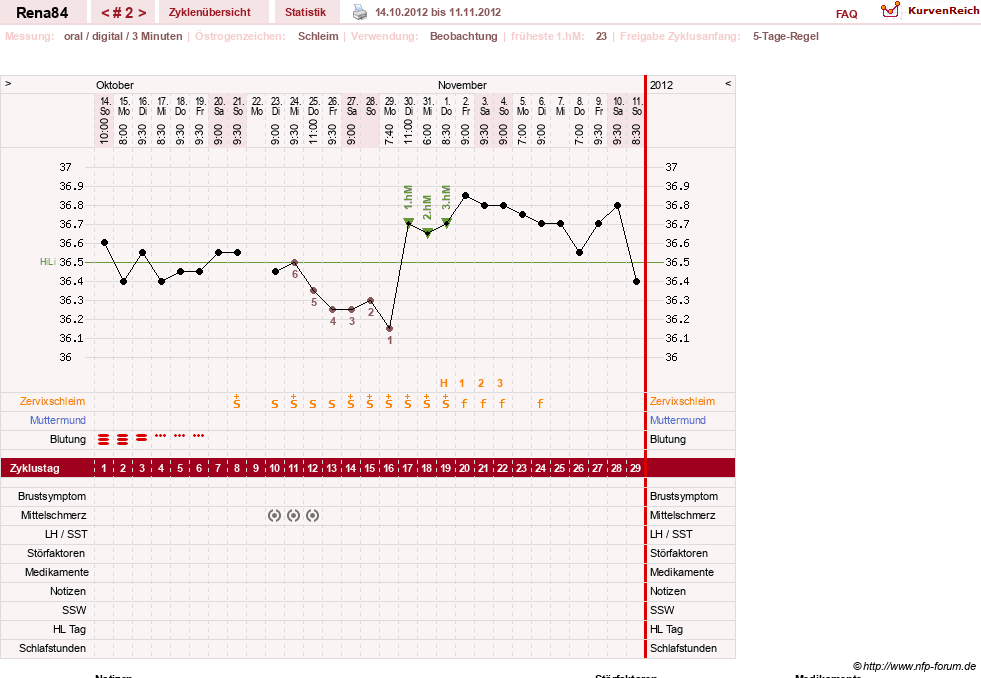Click S mucus symbol on day 10

click(275, 405)
